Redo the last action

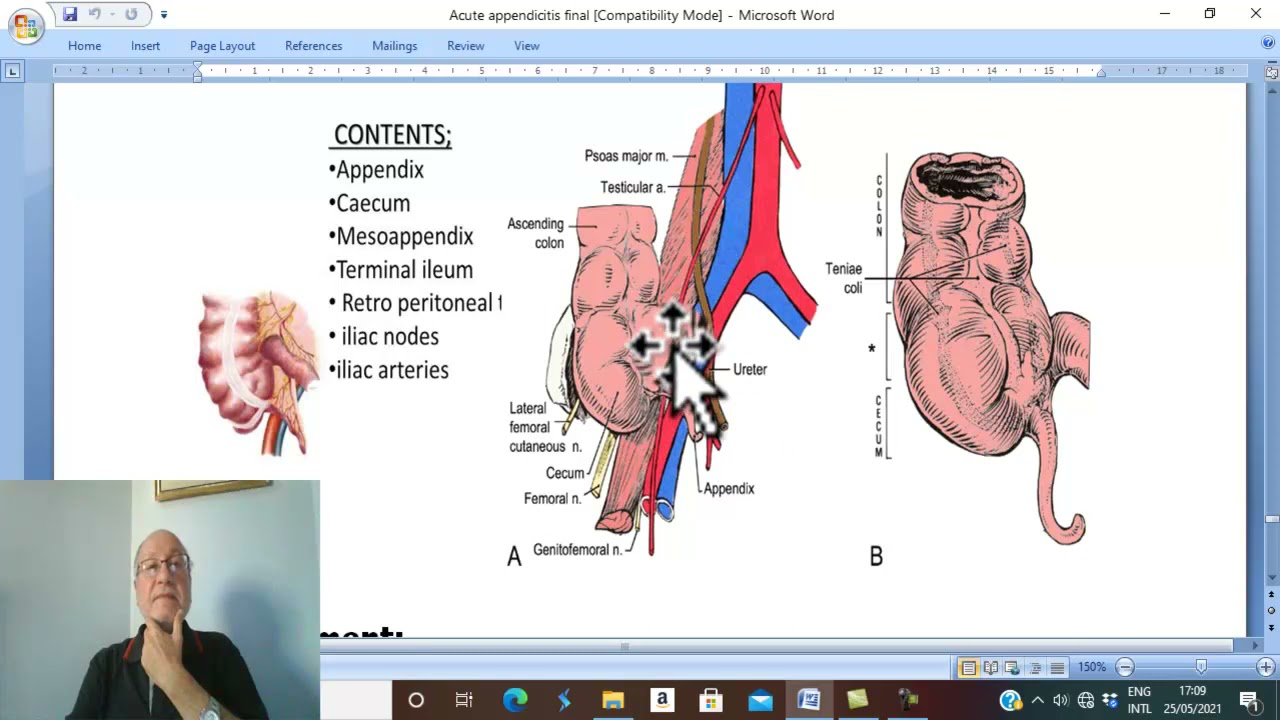pos(131,14)
